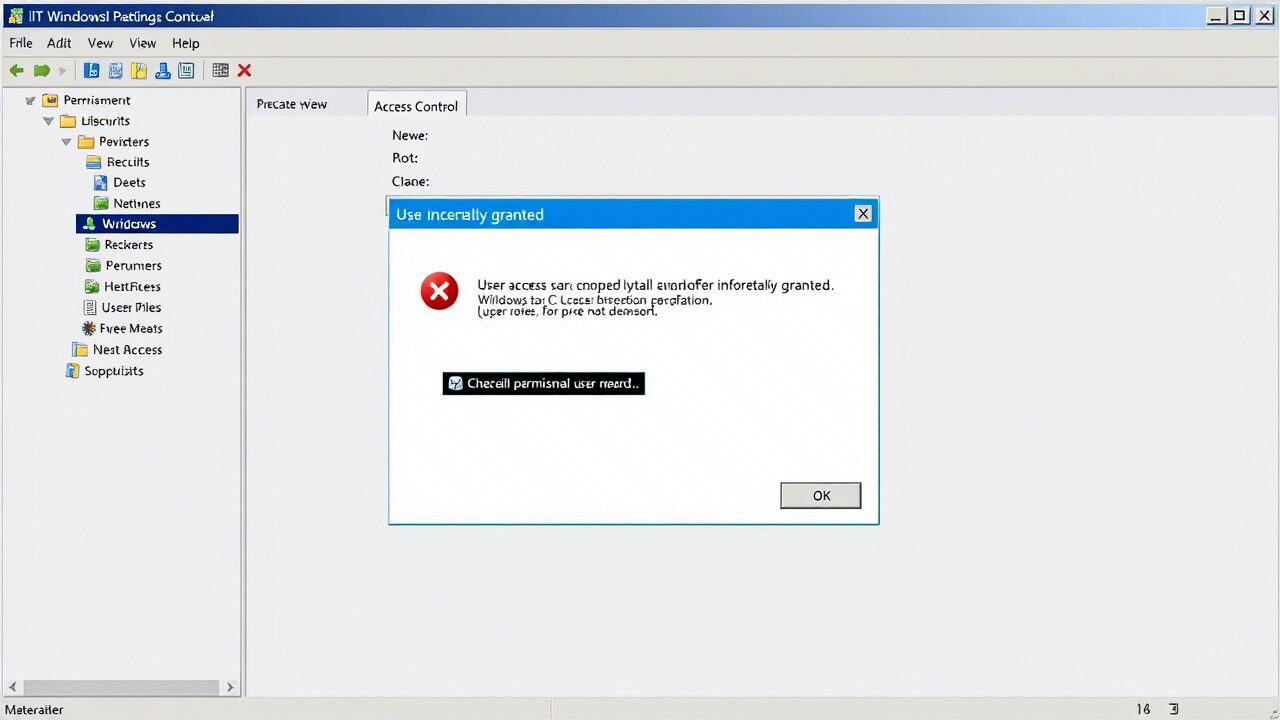Click the app icon in the title bar
This screenshot has width=1280, height=720.
pos(15,16)
